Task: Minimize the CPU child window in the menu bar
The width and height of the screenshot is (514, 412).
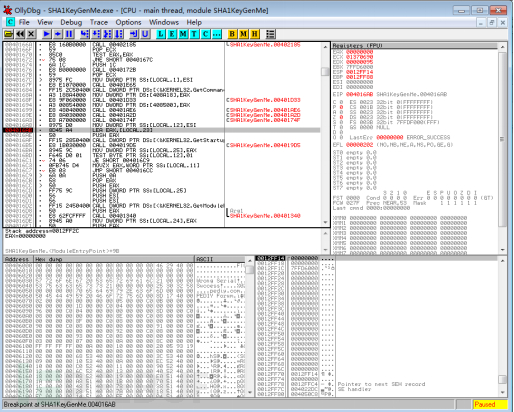Action: tap(480, 23)
